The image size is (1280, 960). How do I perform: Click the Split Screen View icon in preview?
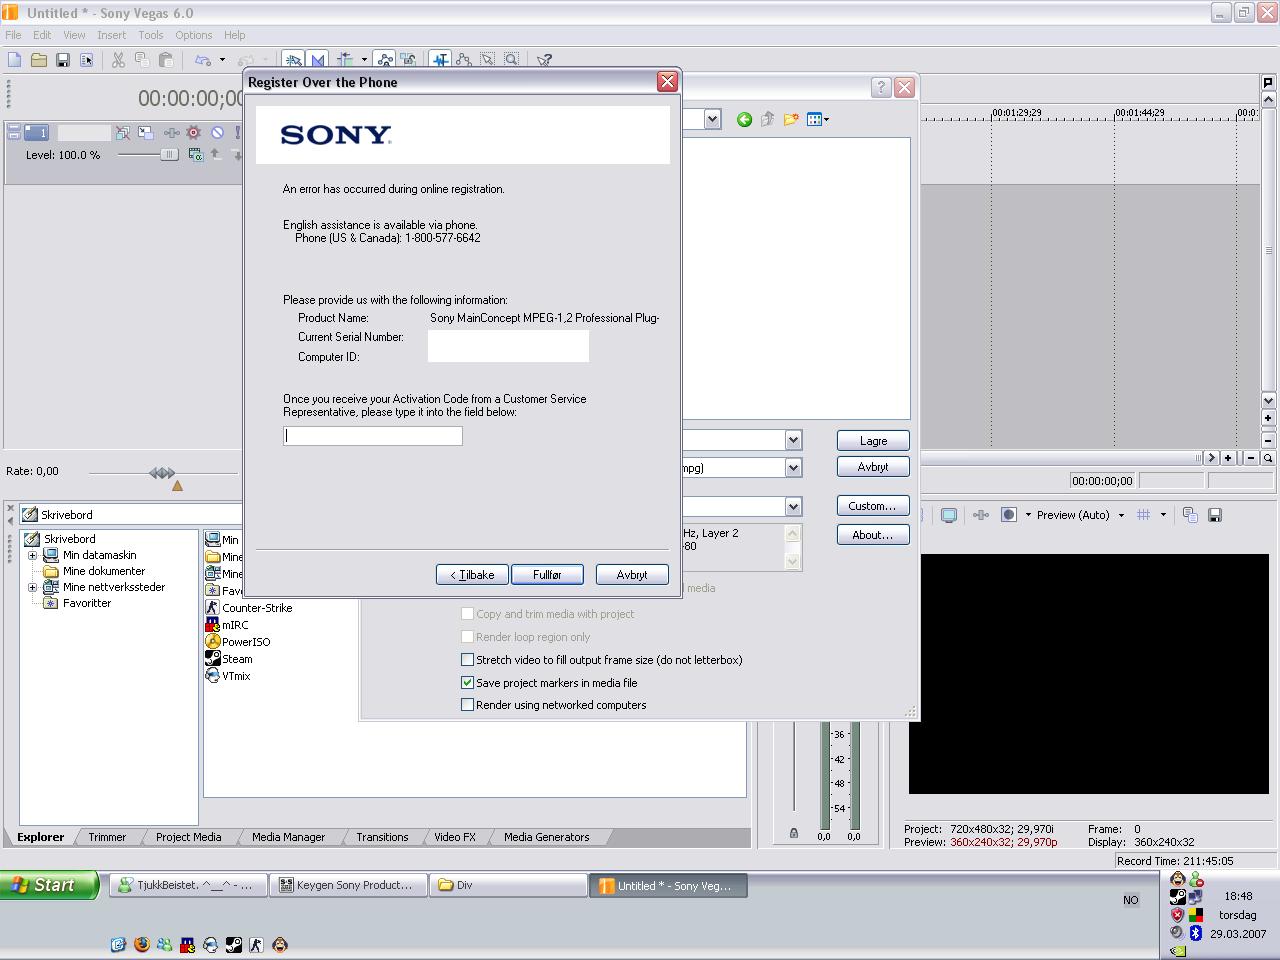point(1009,515)
